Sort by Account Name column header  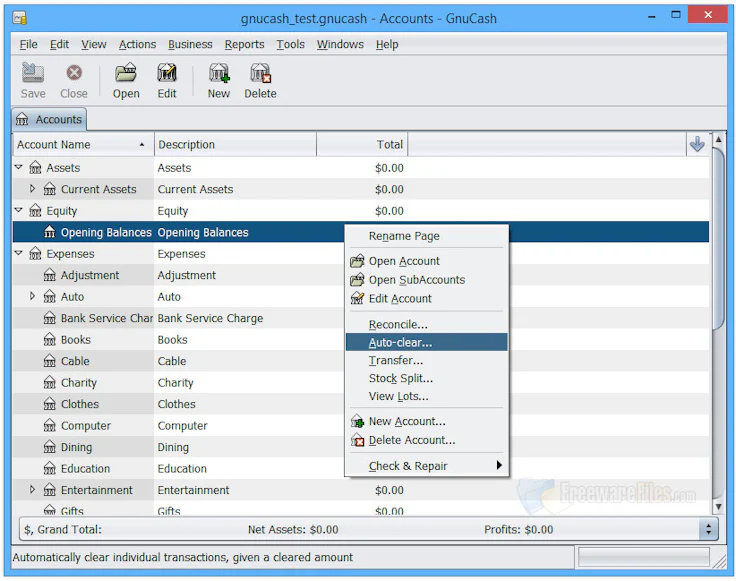pyautogui.click(x=84, y=145)
